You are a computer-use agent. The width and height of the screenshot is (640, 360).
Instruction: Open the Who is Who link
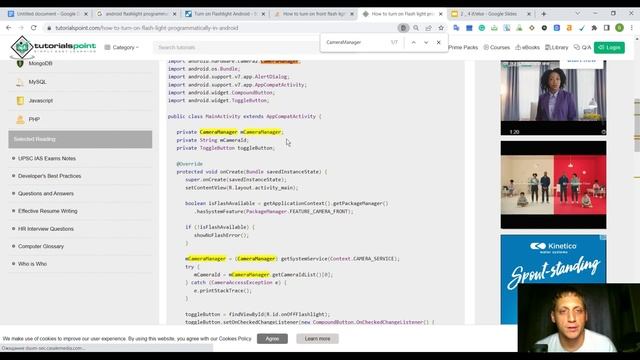32,264
